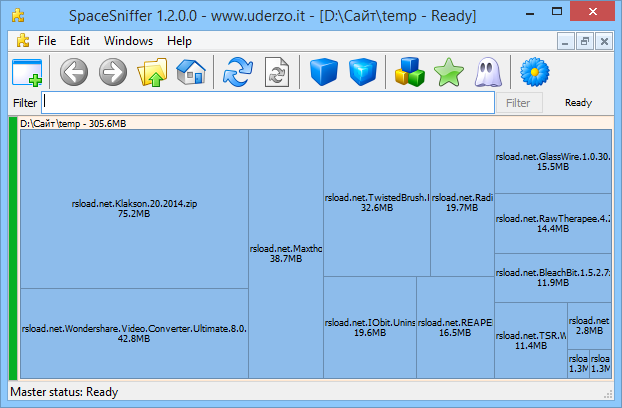Screen dimensions: 622x408
Task: Select the TSR 11.4MB block
Action: (531, 341)
